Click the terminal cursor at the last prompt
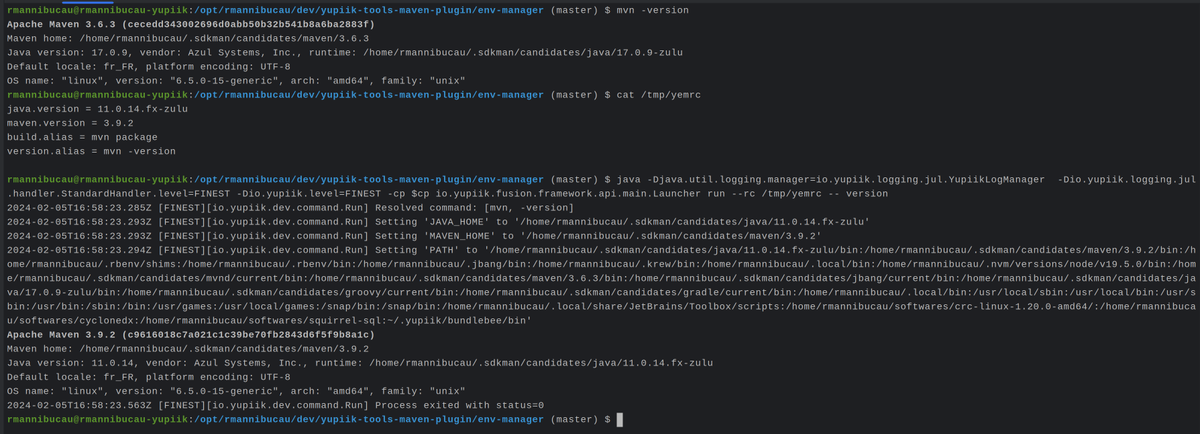Viewport: 1200px width, 434px height. pos(619,420)
